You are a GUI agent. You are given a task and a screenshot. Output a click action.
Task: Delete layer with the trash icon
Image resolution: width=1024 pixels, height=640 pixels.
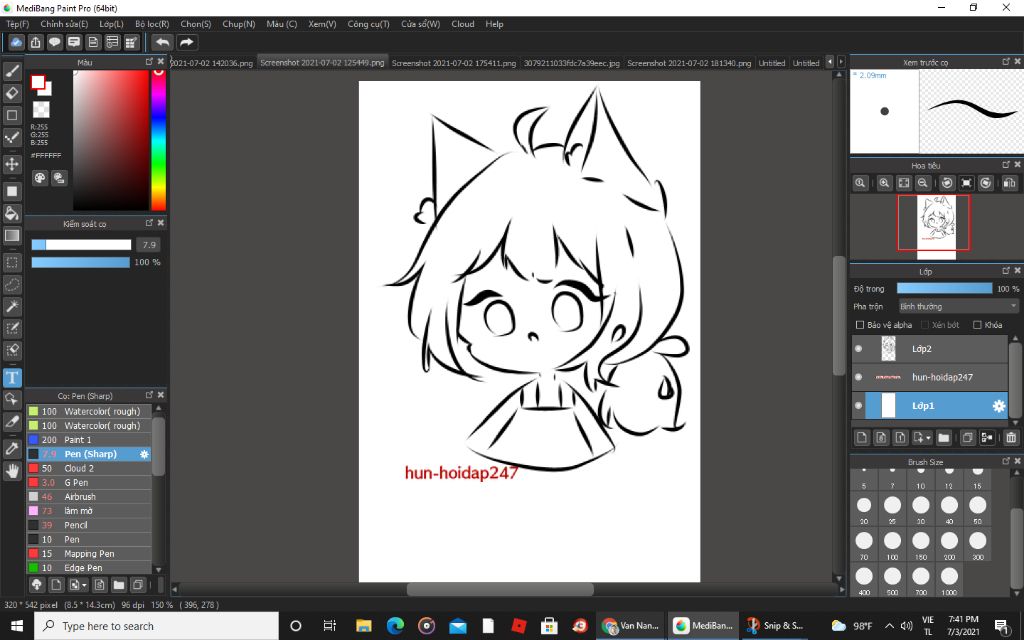(x=1011, y=438)
